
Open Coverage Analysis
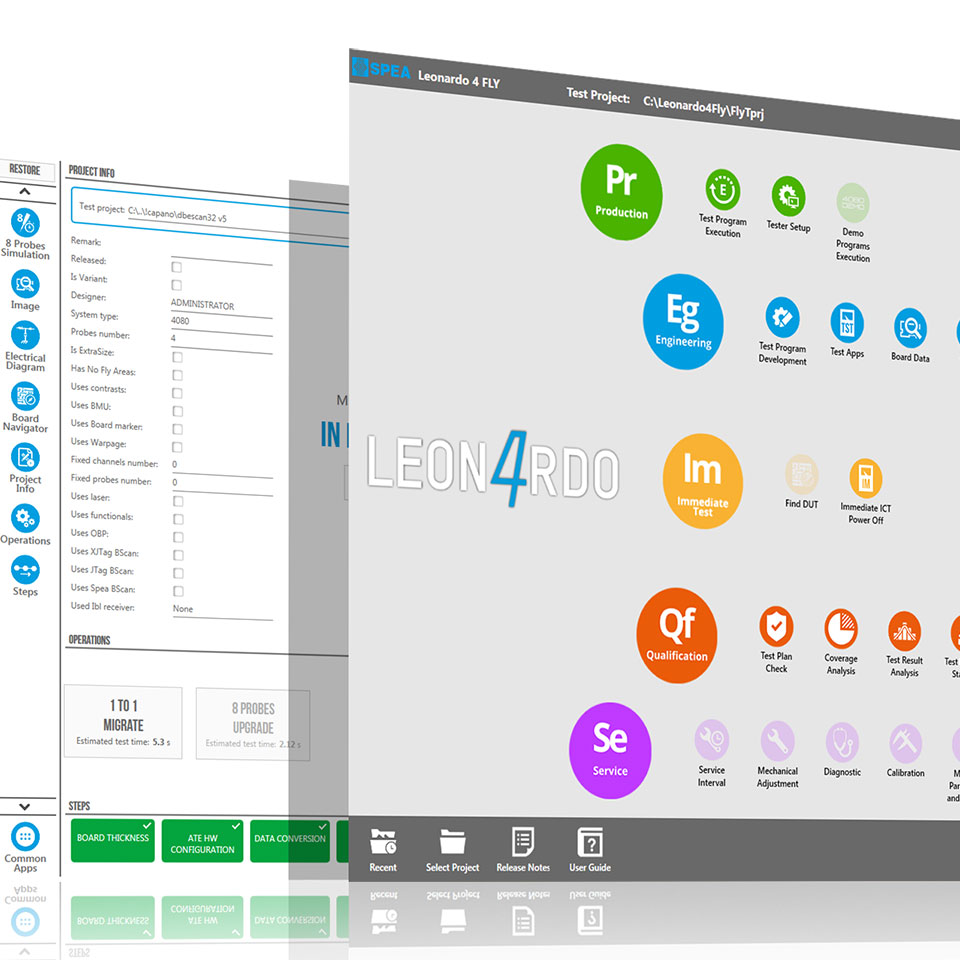[x=841, y=629]
